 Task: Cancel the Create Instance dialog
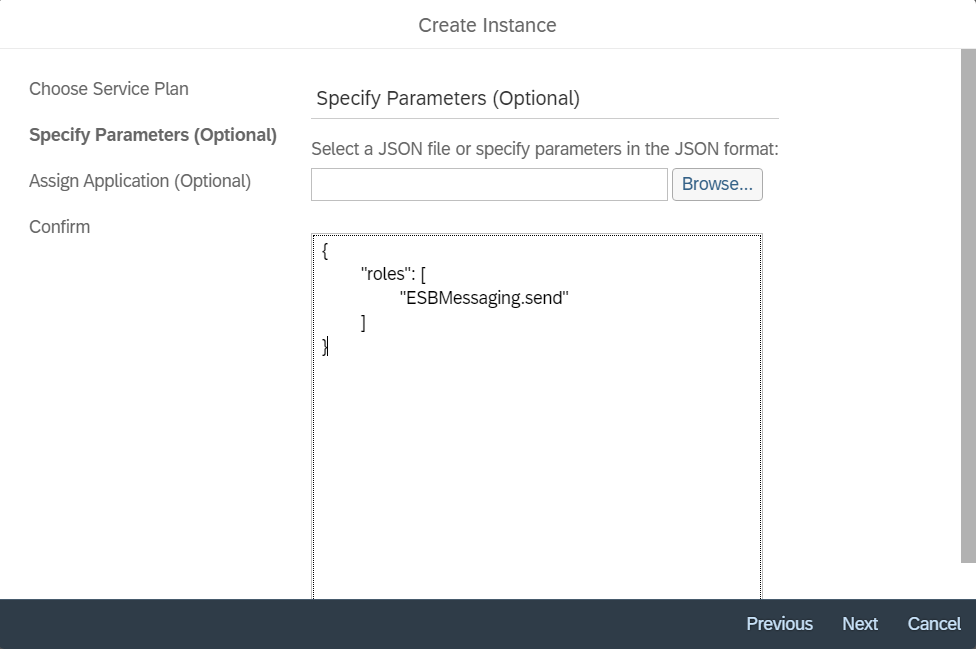[x=933, y=624]
